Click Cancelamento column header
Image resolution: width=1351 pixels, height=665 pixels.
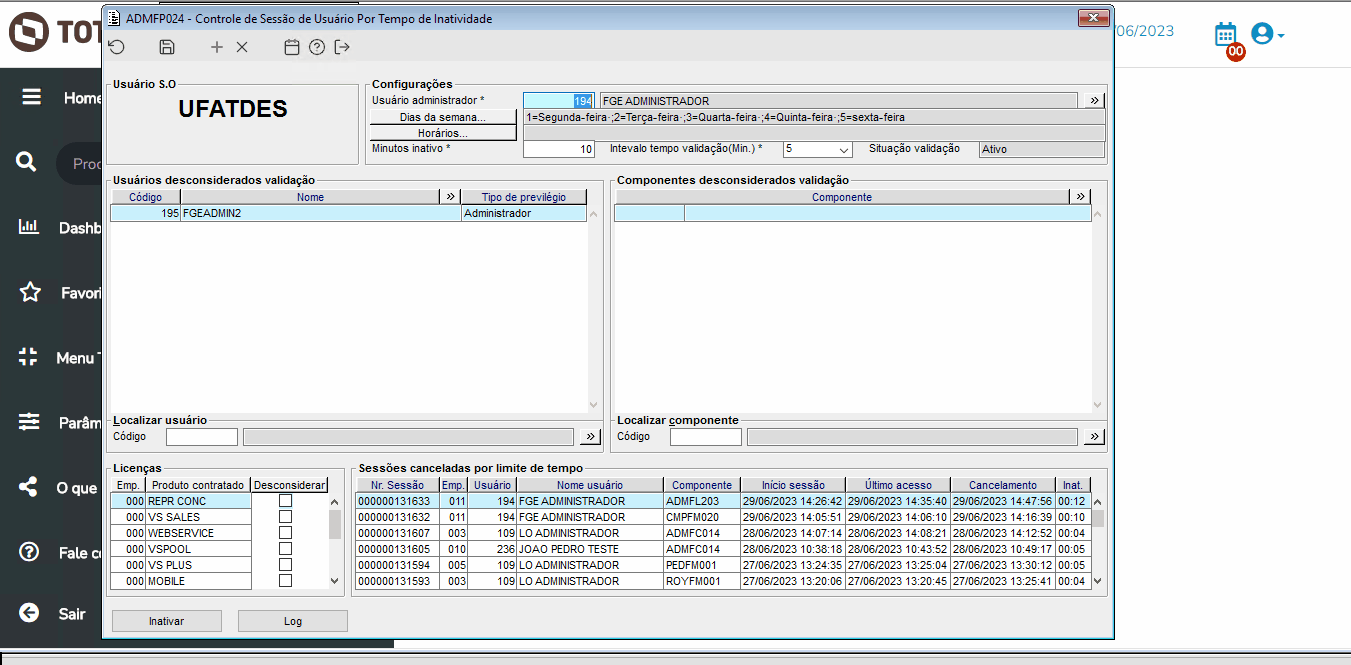(1003, 485)
